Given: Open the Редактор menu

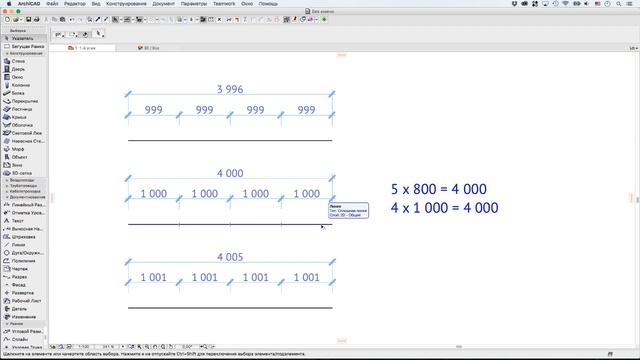Looking at the screenshot, I should (x=75, y=4).
